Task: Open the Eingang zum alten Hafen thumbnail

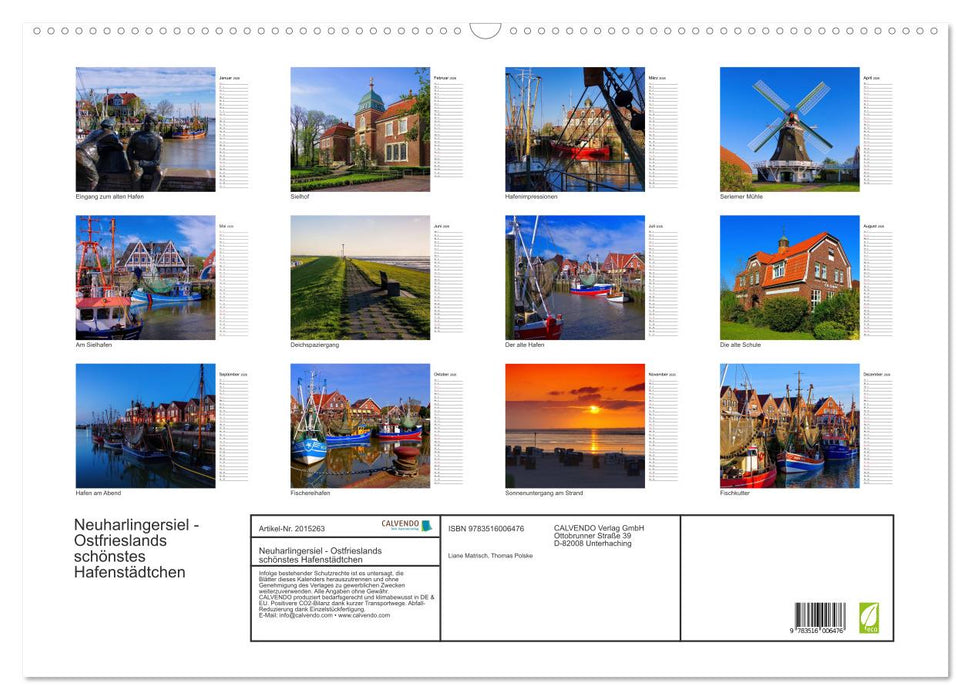Action: [x=144, y=130]
